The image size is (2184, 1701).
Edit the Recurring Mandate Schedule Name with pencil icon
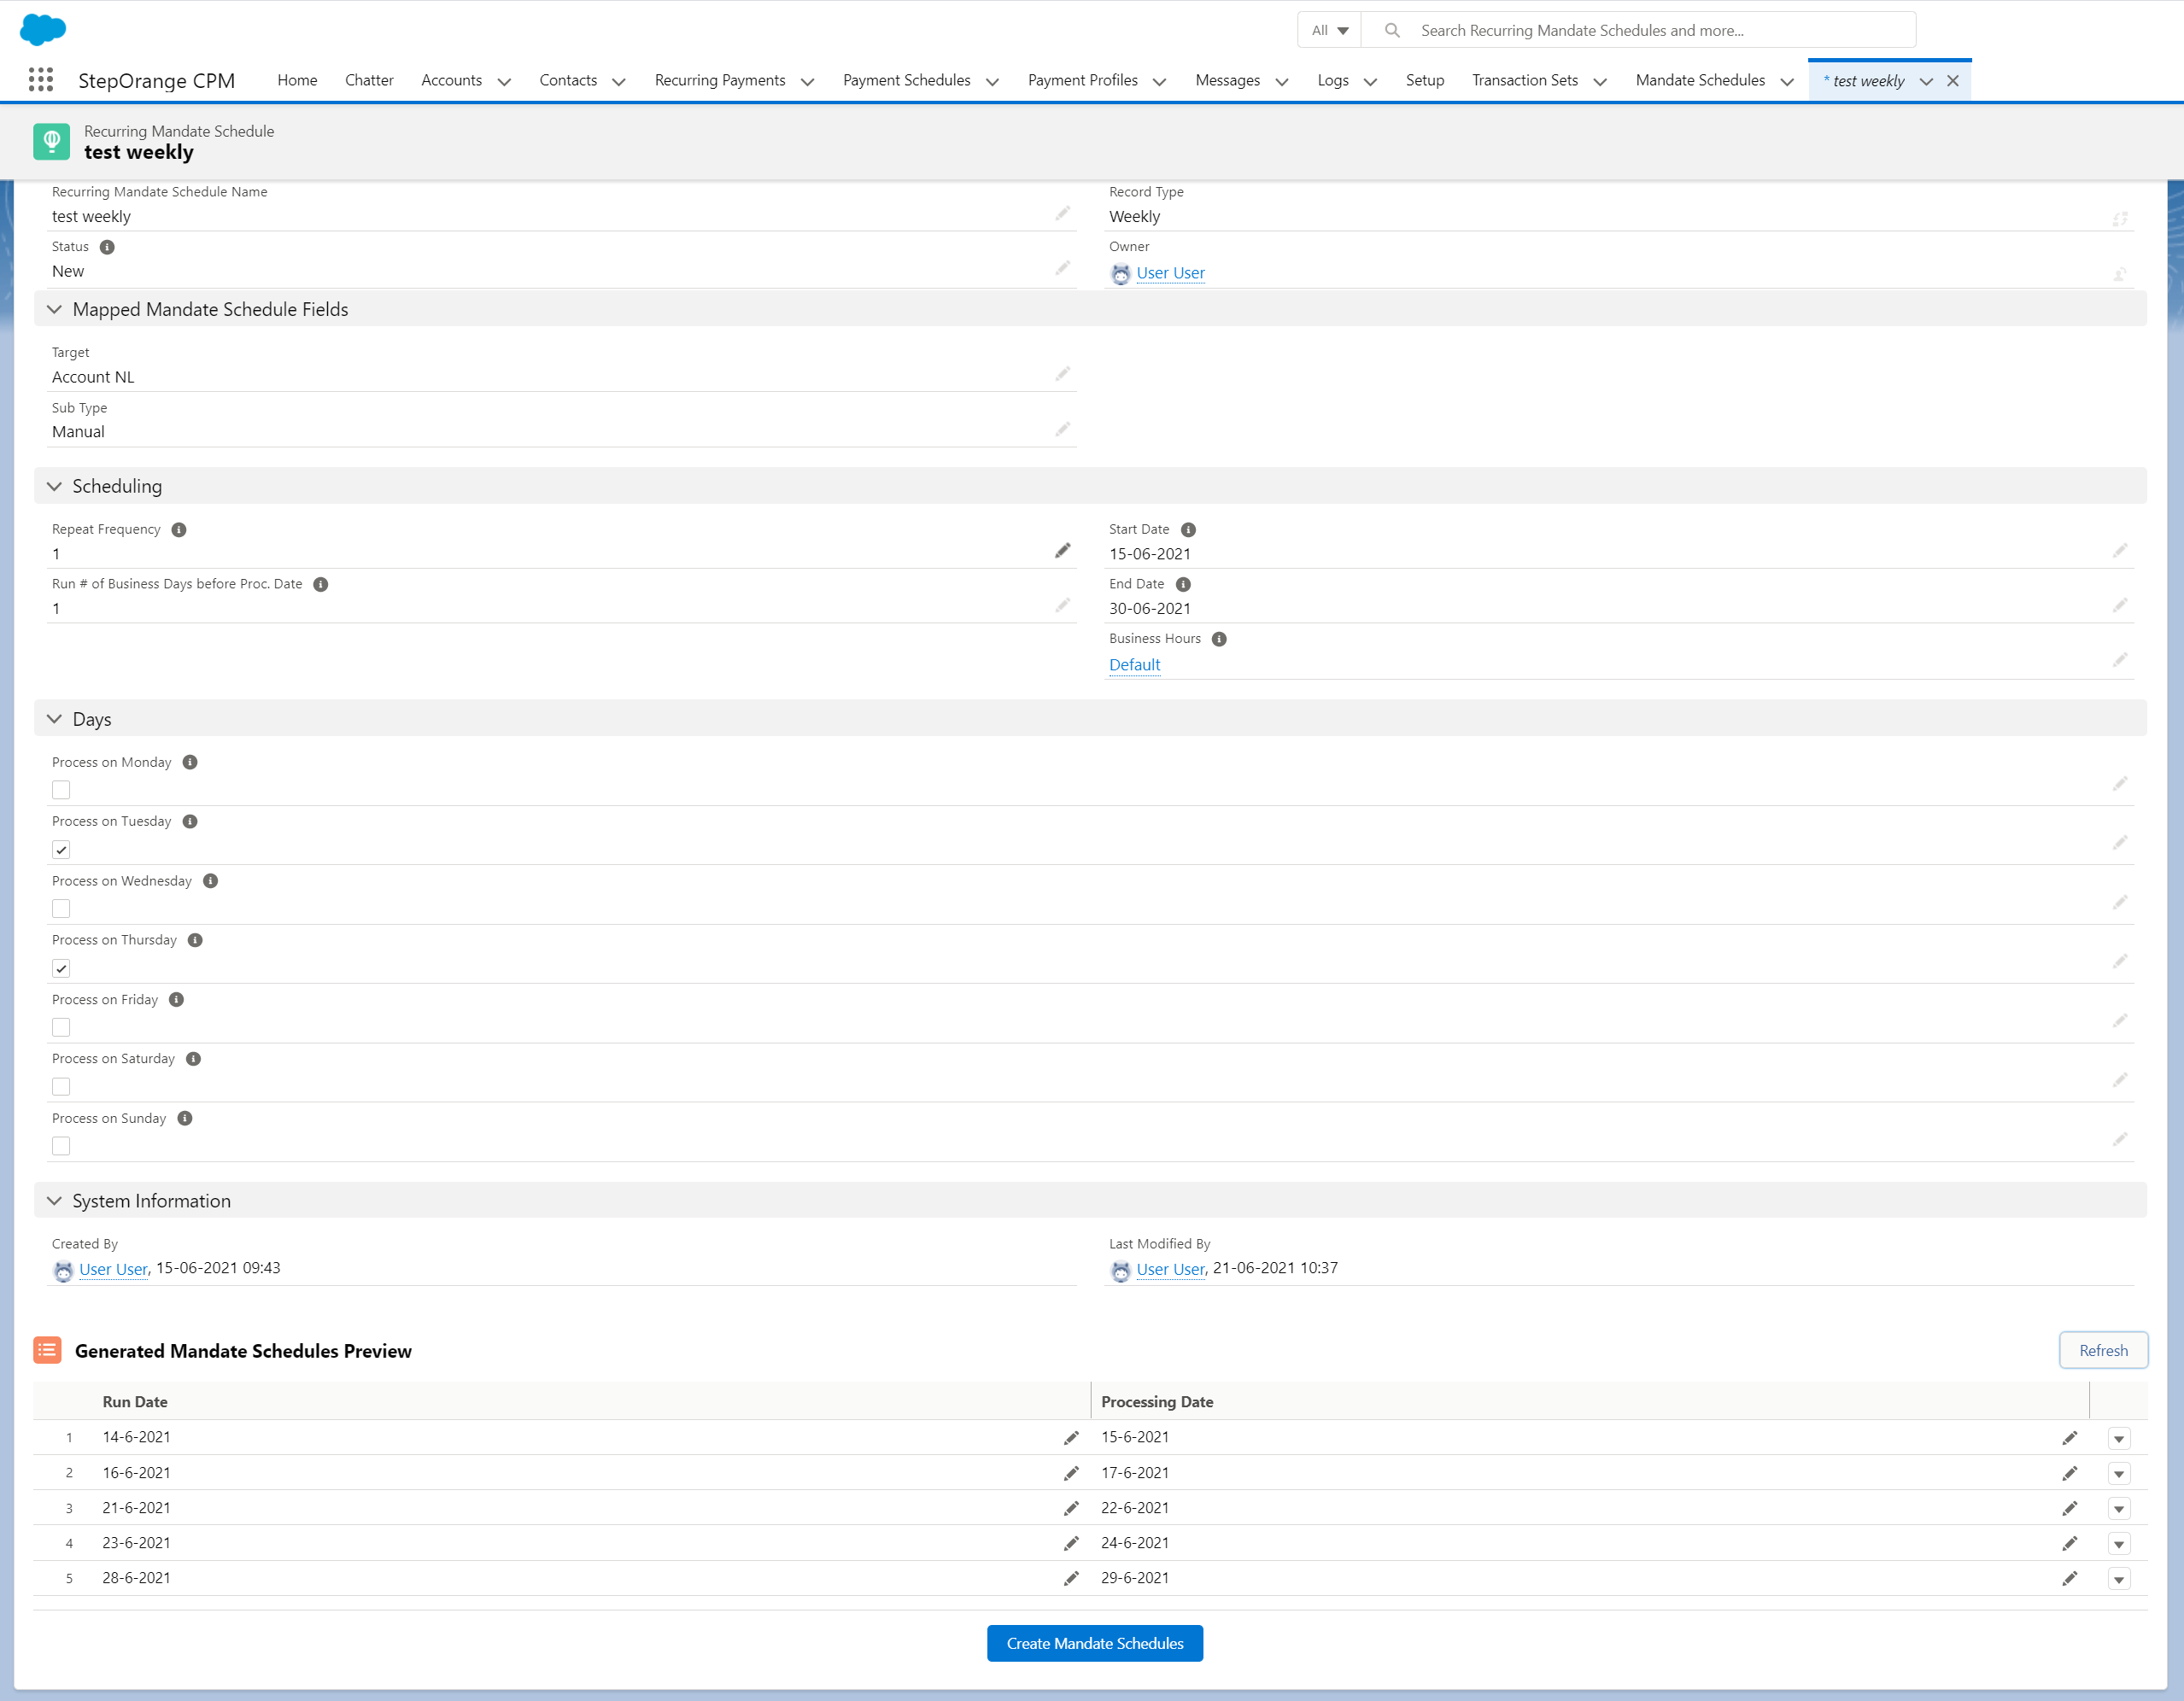[x=1062, y=213]
